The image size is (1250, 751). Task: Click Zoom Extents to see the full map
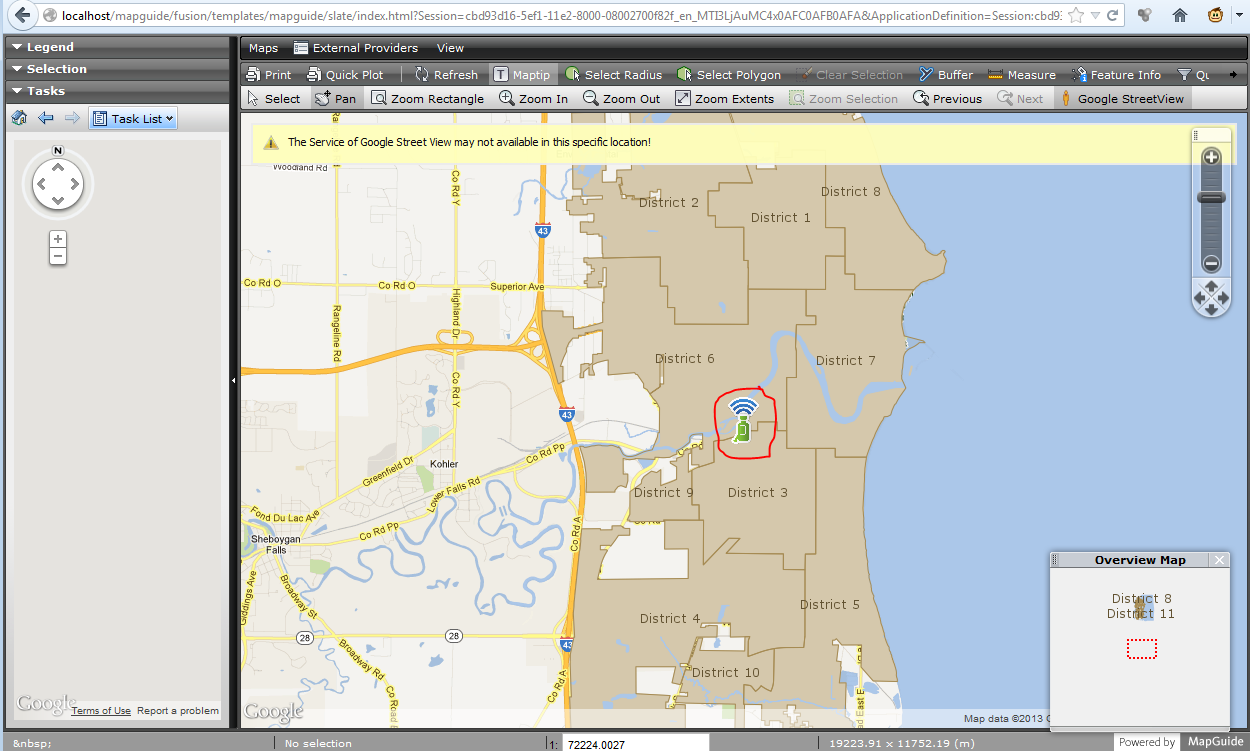tap(725, 98)
